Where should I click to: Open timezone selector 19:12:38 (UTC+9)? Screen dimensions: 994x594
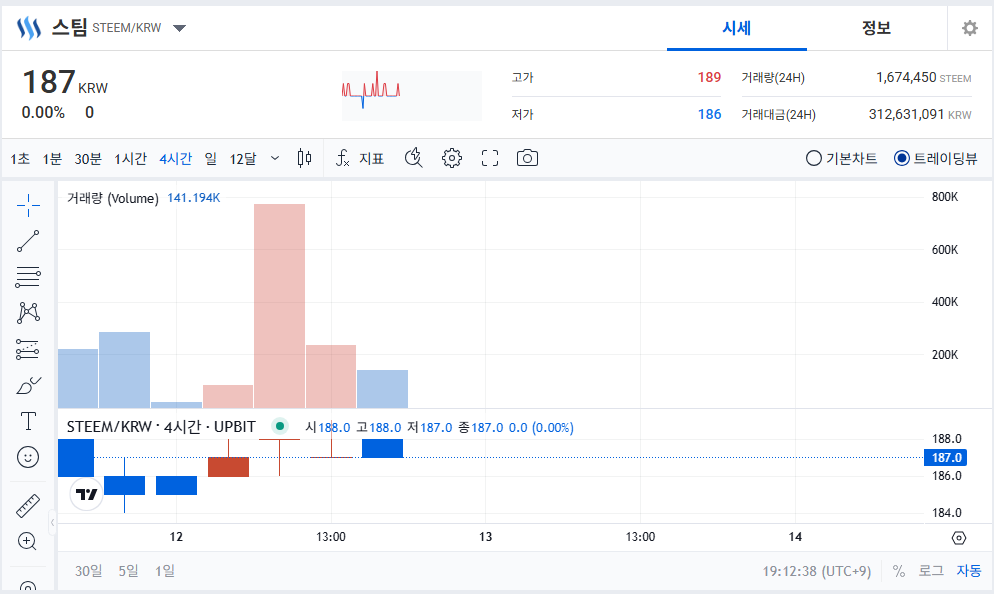coord(816,571)
